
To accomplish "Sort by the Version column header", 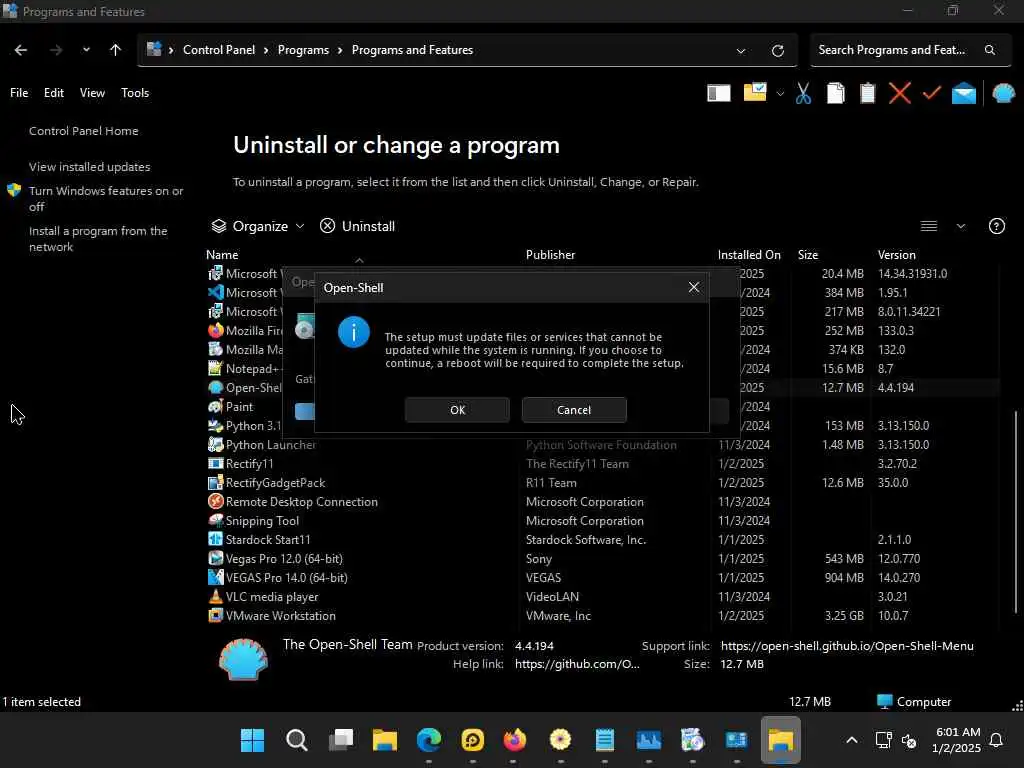I will coord(896,255).
